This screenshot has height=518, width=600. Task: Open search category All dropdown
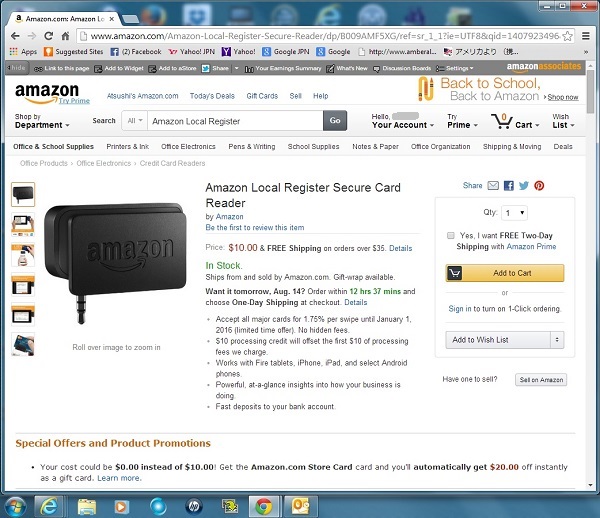coord(135,121)
